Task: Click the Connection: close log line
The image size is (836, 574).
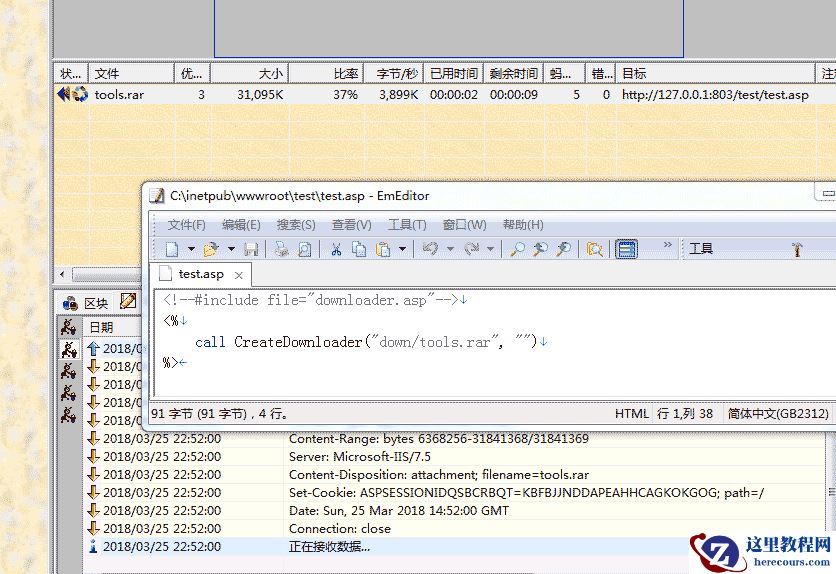Action: tap(340, 529)
